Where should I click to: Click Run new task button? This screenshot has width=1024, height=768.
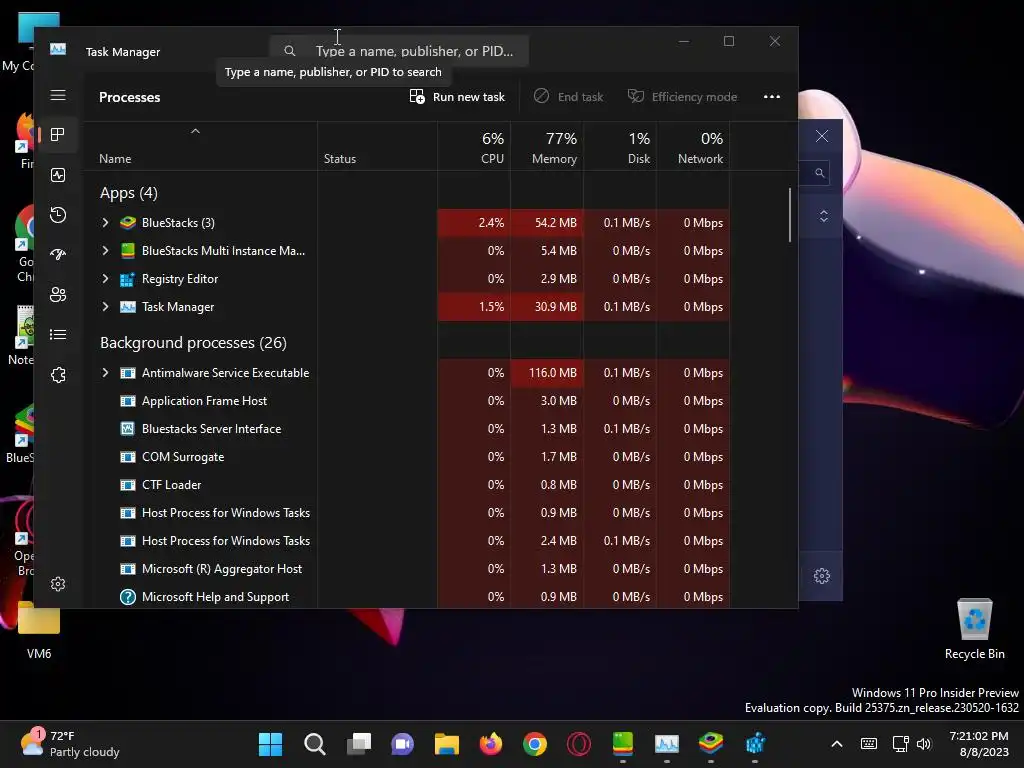pyautogui.click(x=457, y=97)
